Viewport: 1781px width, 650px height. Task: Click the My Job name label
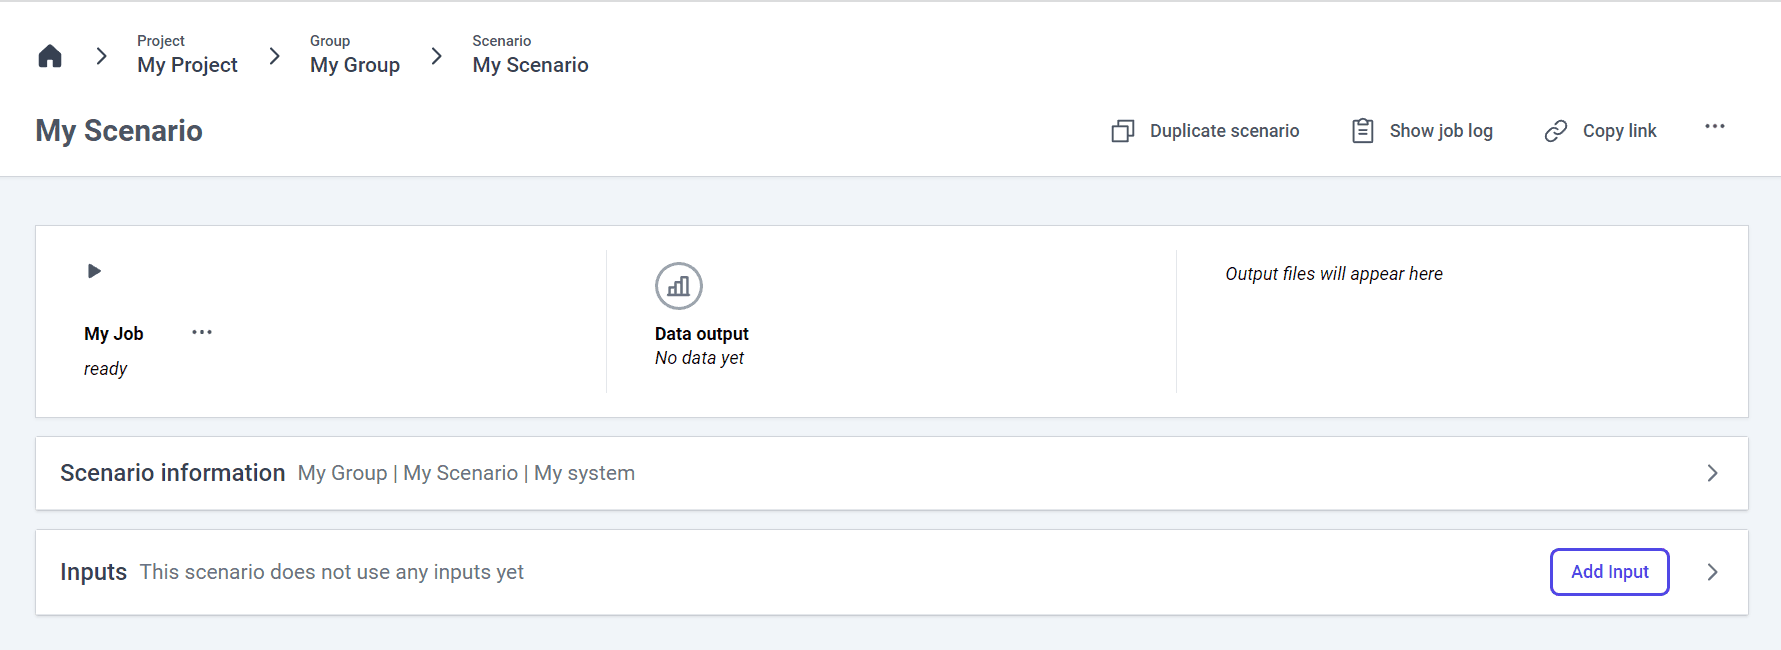[x=114, y=334]
